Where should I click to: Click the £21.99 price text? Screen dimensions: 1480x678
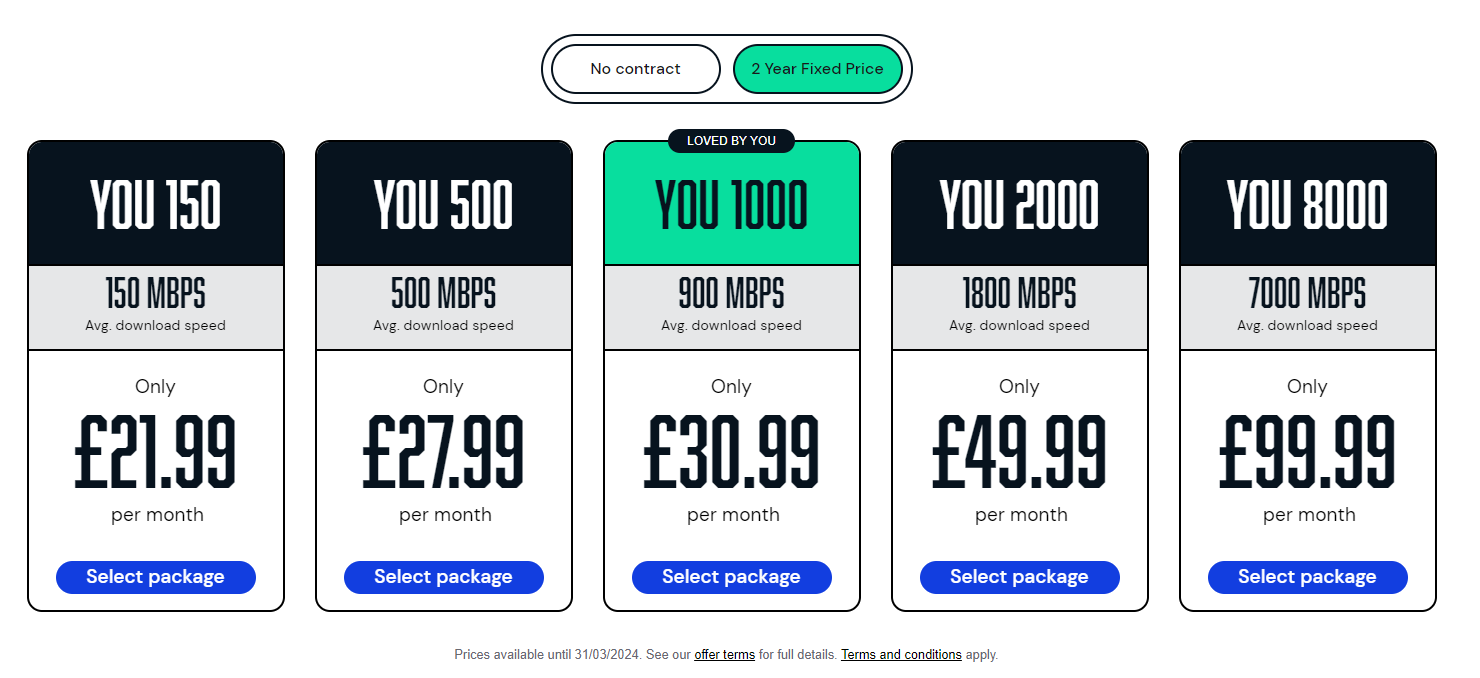point(155,452)
